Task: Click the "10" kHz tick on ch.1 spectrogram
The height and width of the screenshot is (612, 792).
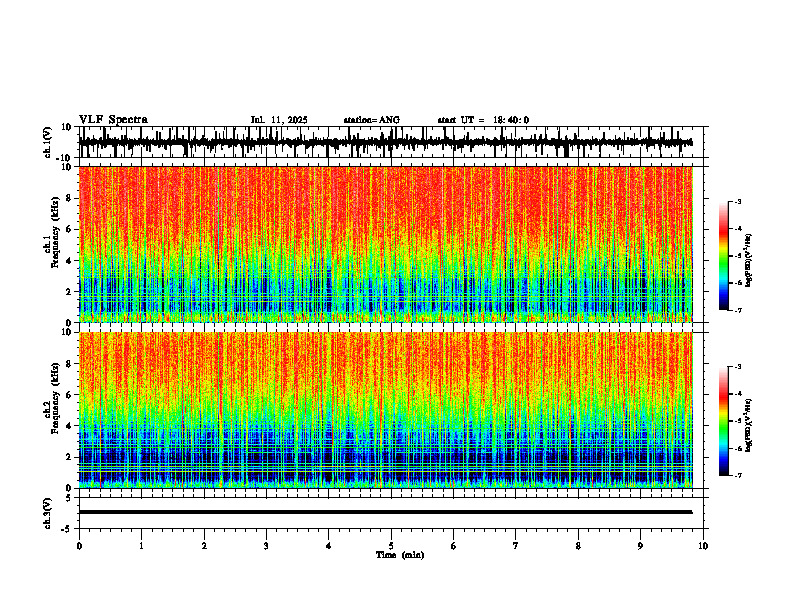Action: point(67,167)
